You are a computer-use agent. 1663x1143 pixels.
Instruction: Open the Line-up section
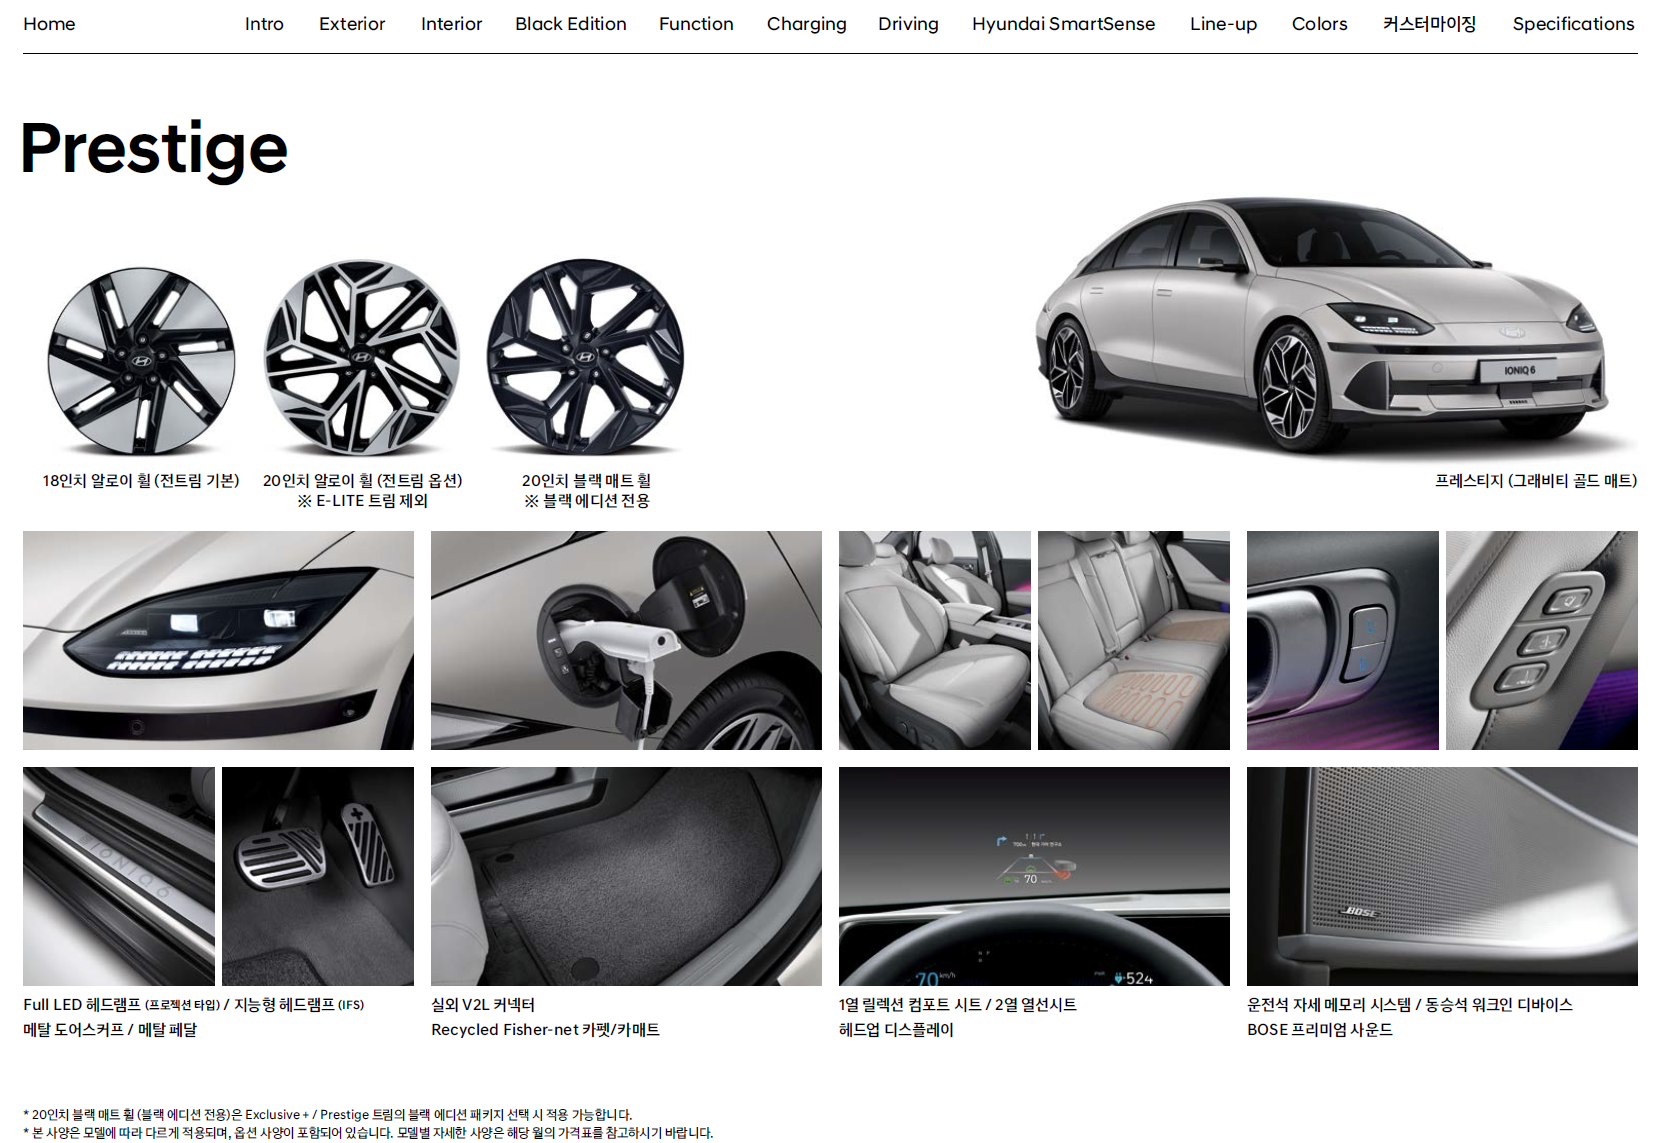click(x=1223, y=24)
